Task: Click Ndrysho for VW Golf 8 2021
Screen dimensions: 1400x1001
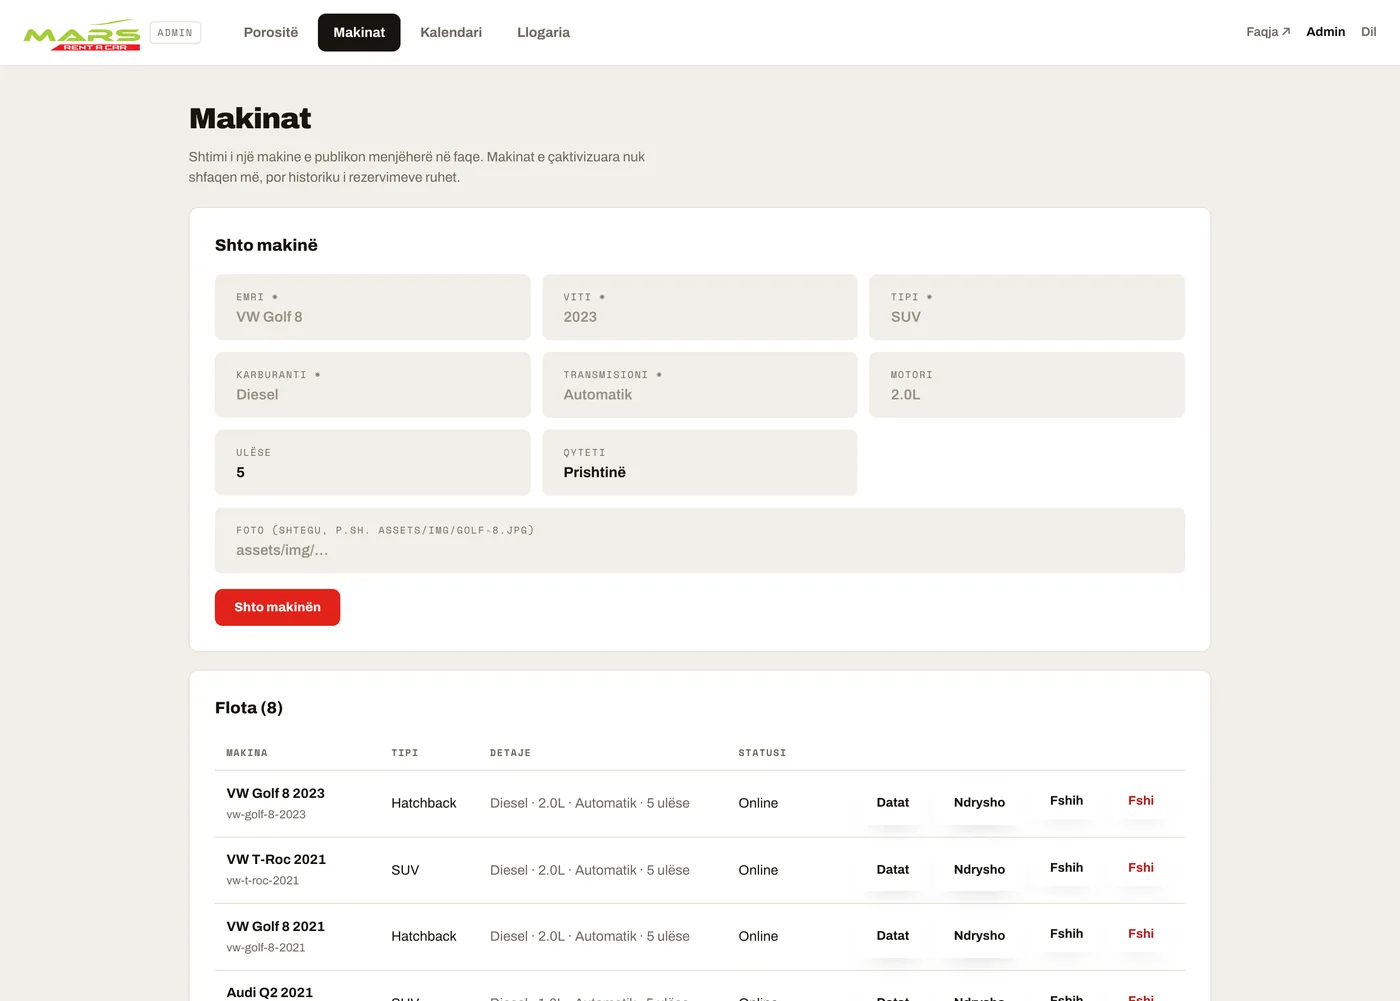Action: point(979,935)
